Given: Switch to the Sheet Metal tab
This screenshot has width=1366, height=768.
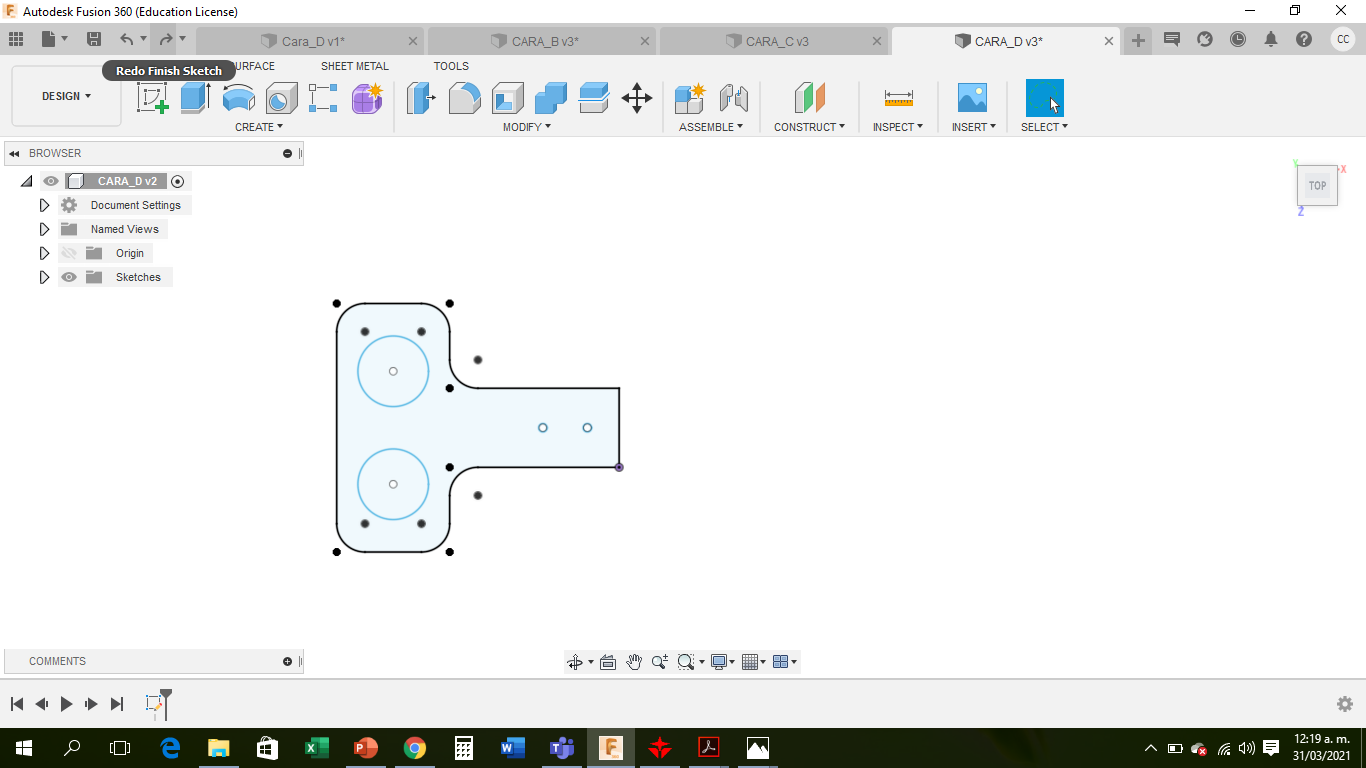Looking at the screenshot, I should 355,66.
